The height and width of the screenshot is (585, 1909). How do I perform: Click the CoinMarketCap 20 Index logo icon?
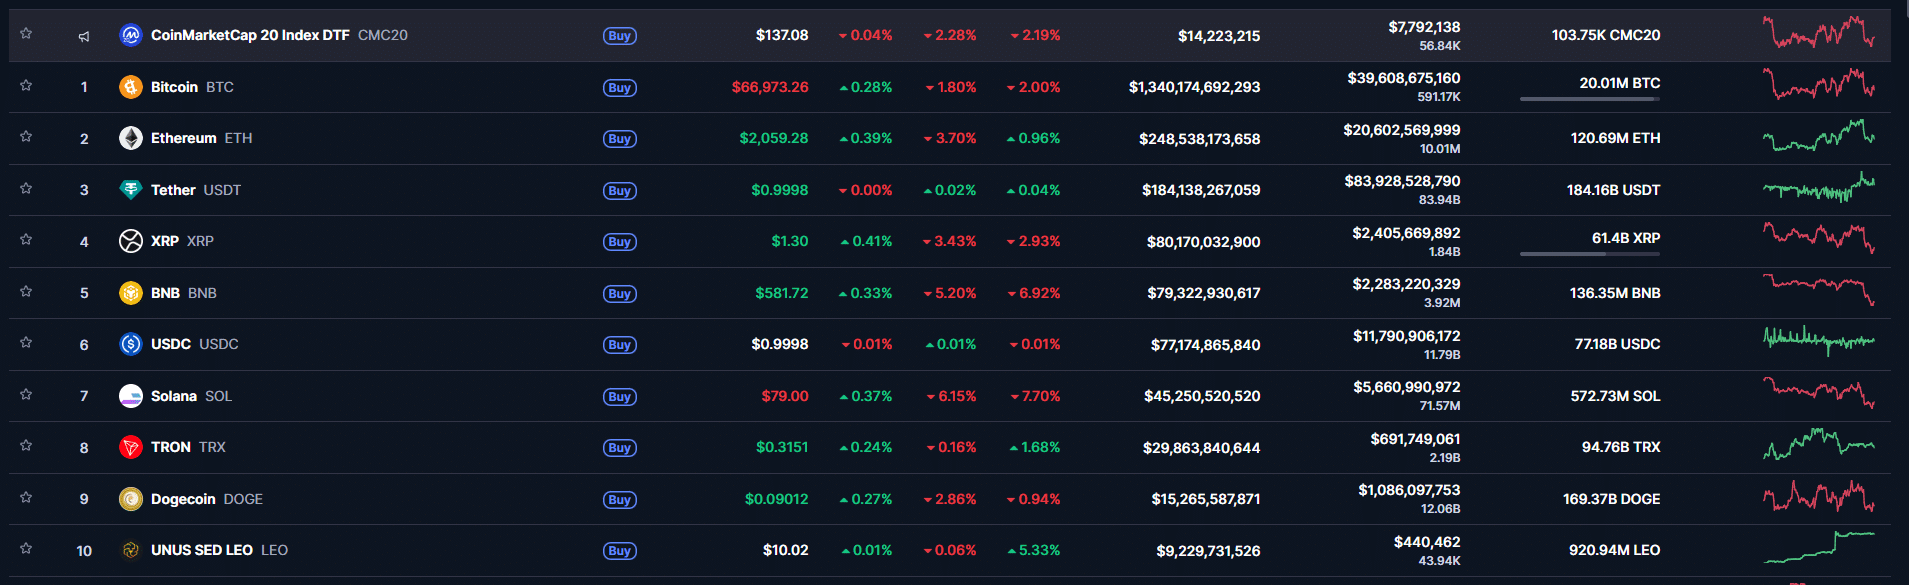pyautogui.click(x=130, y=35)
